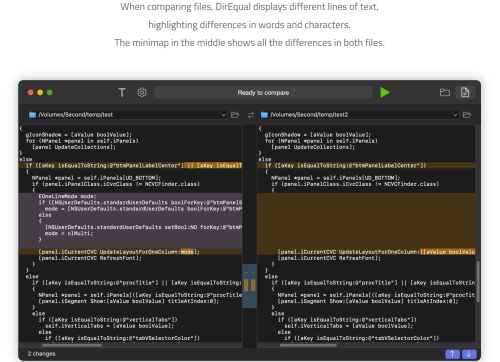Jump to previous change with up arrow

click(452, 354)
